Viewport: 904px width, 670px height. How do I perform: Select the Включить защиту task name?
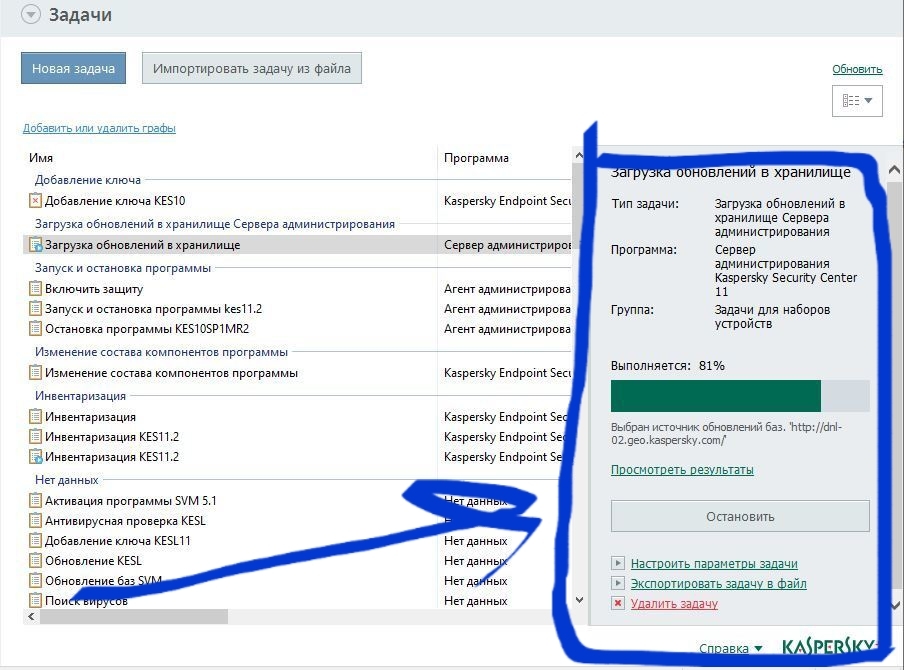click(x=94, y=289)
